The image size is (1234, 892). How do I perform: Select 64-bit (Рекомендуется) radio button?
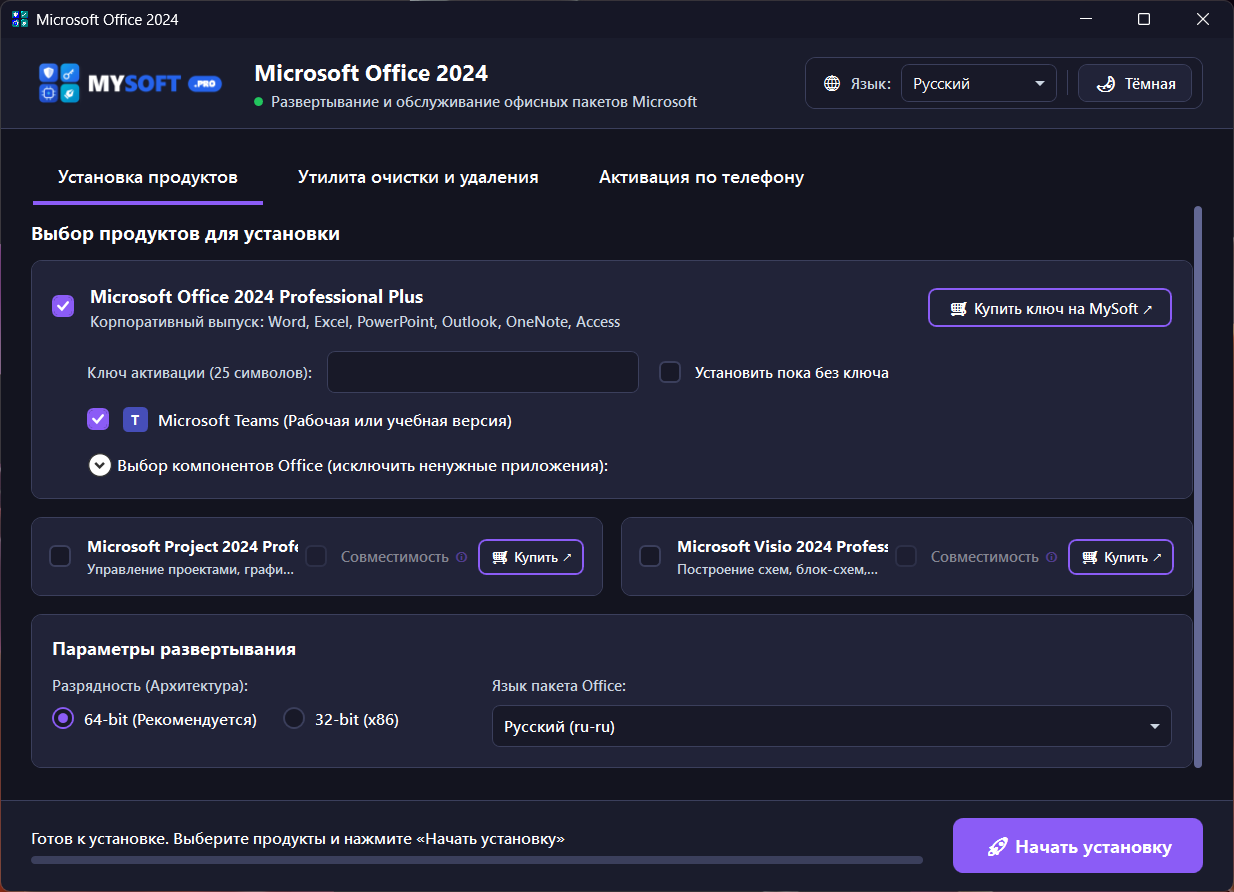pyautogui.click(x=63, y=718)
